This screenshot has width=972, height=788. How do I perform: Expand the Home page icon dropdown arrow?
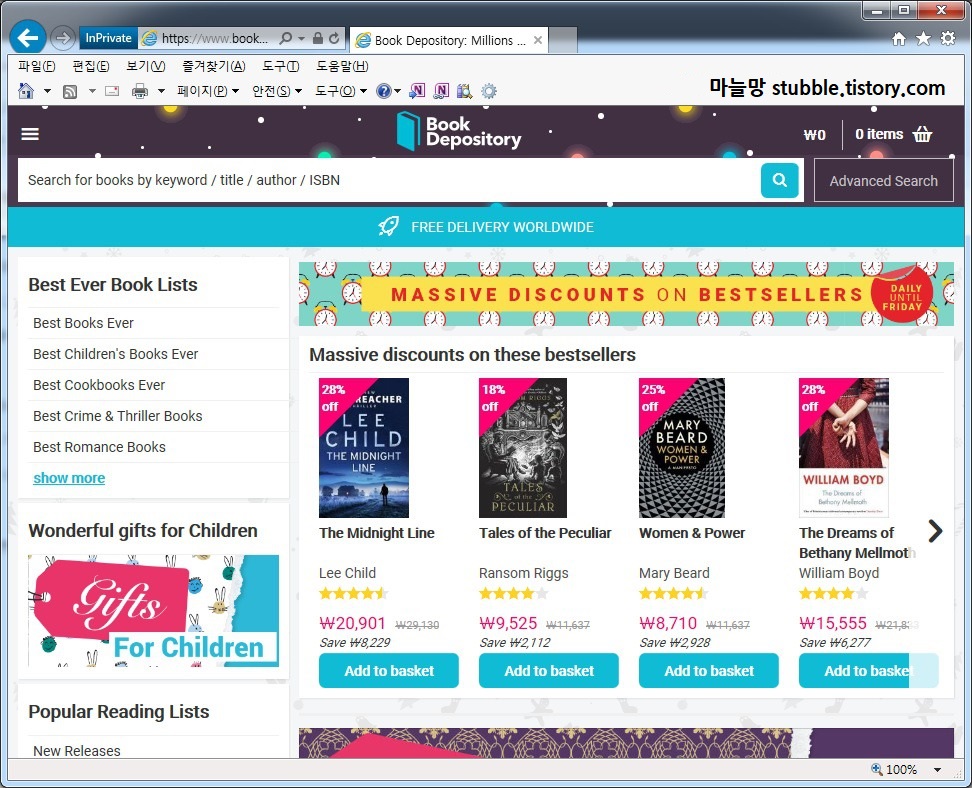click(x=47, y=91)
